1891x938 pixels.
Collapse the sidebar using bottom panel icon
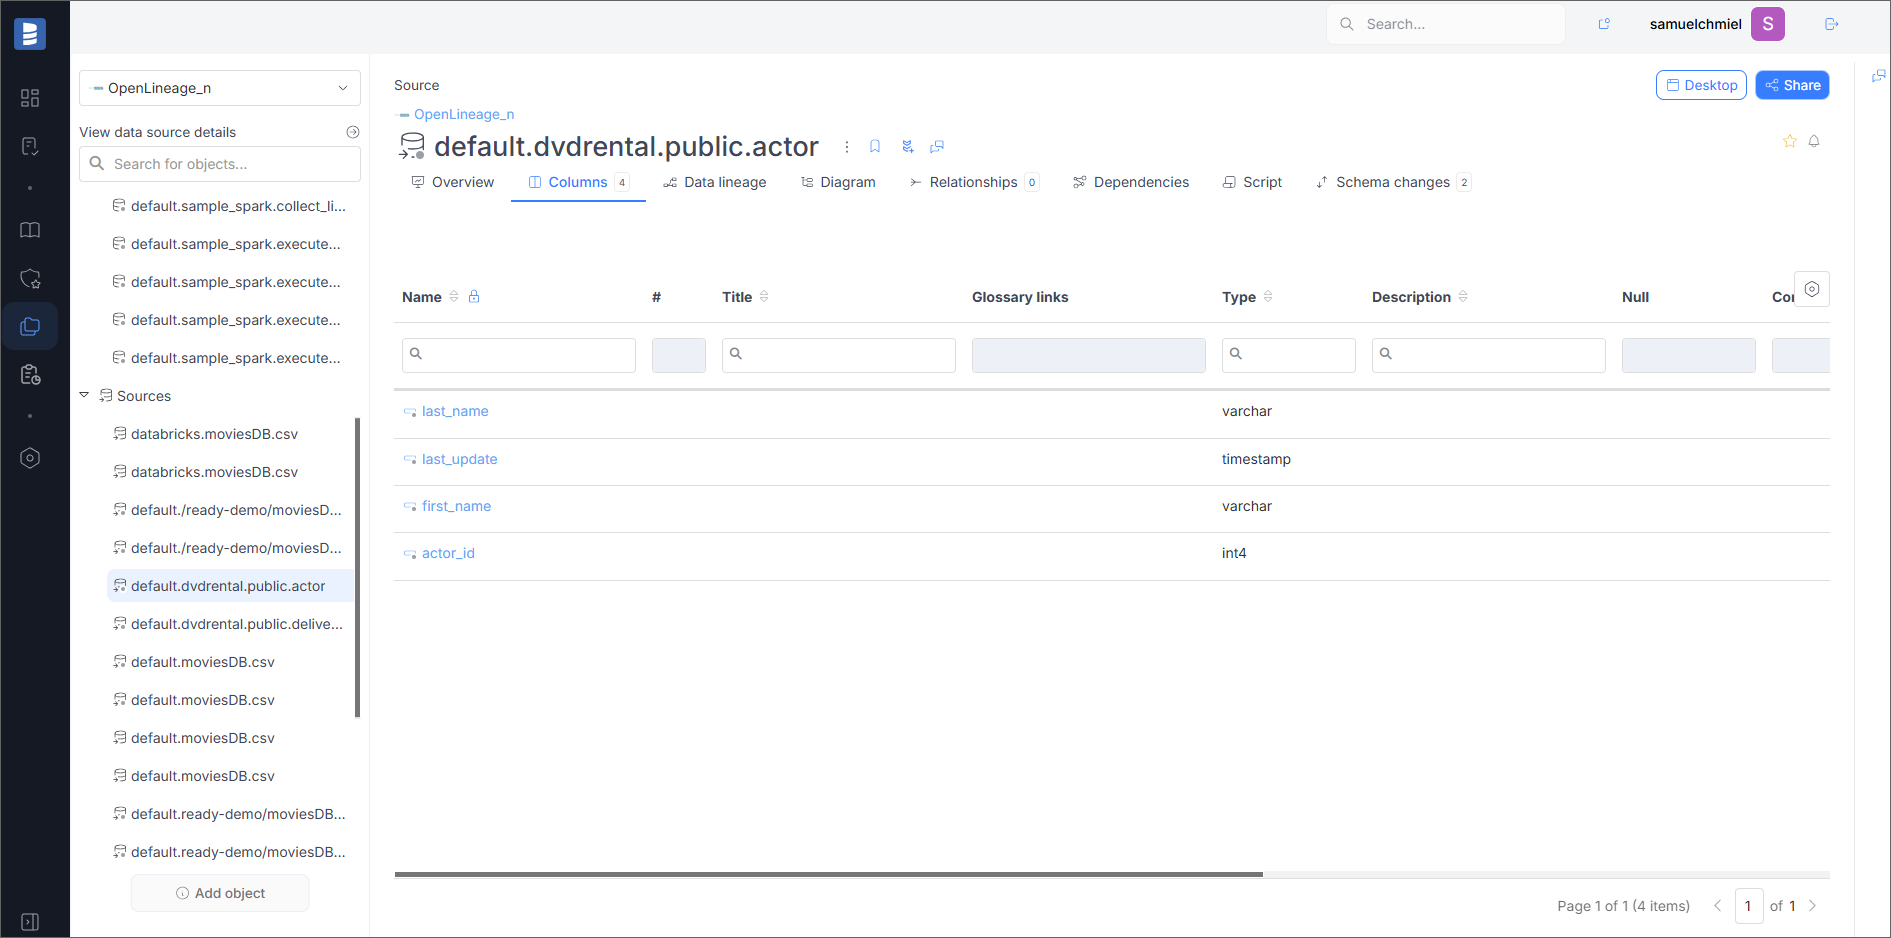(x=30, y=922)
